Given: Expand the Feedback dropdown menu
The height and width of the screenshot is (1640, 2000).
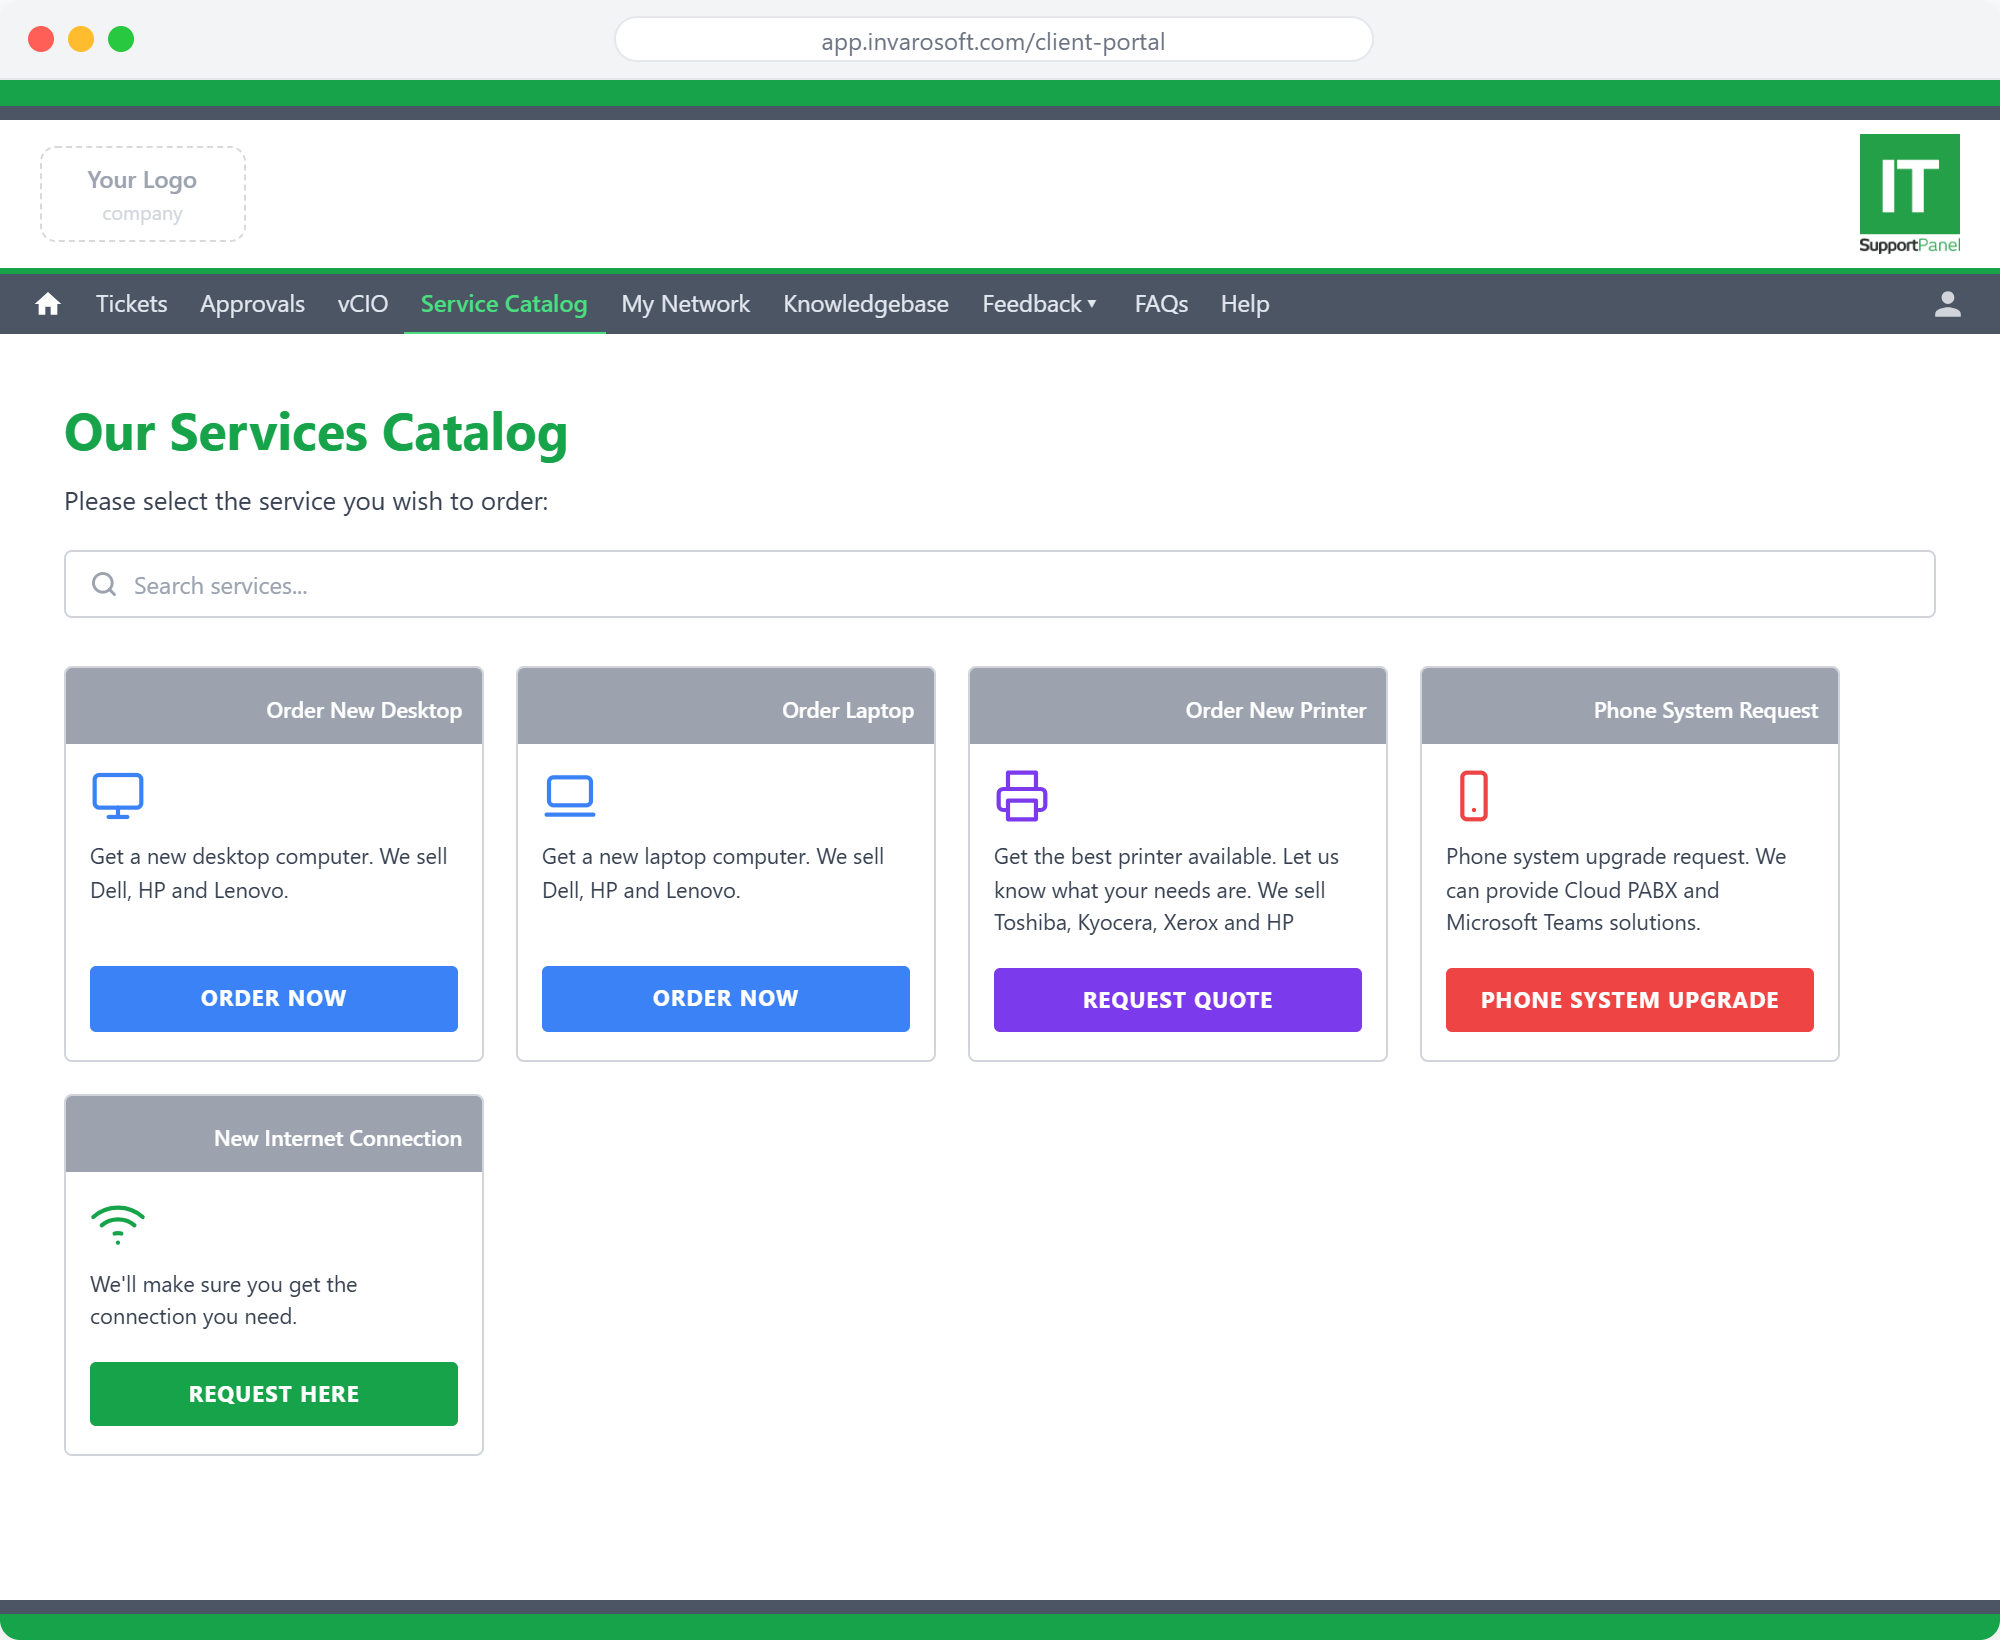Looking at the screenshot, I should (x=1040, y=304).
